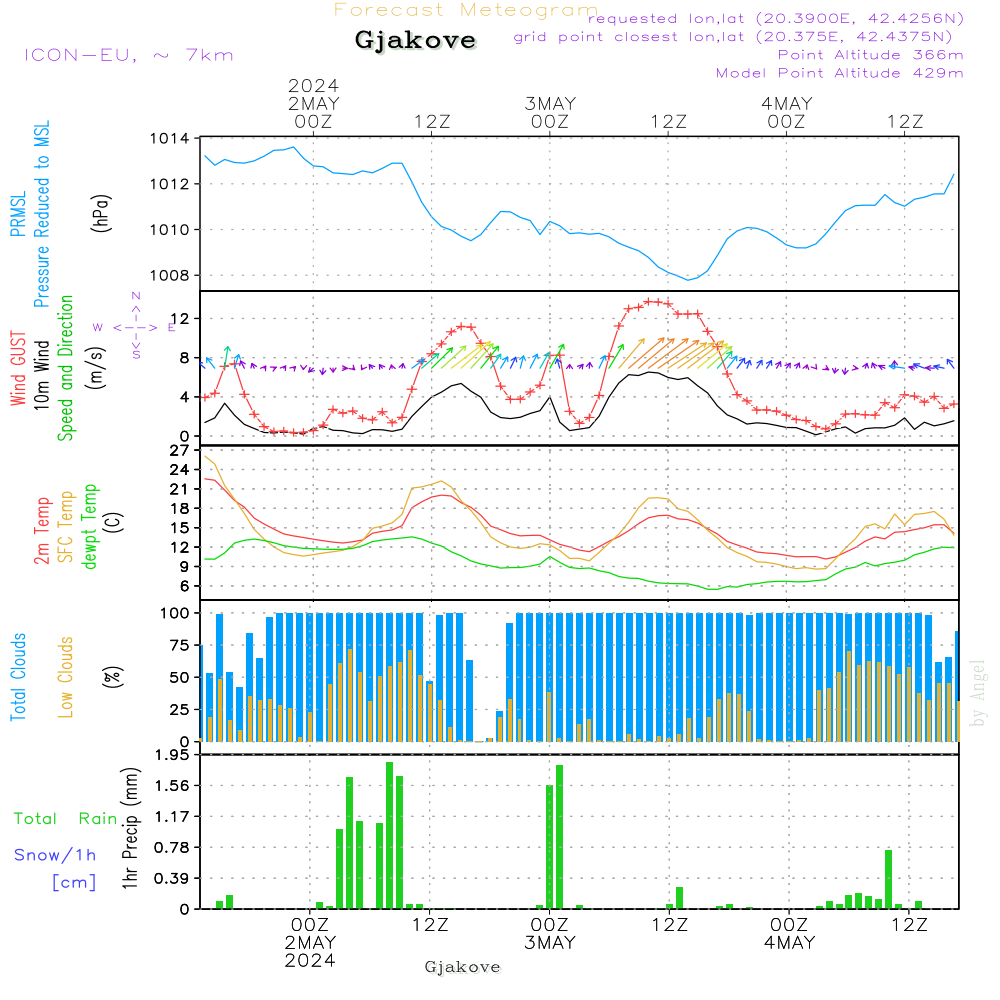Click the '50' cloud cover axis value

pos(180,677)
